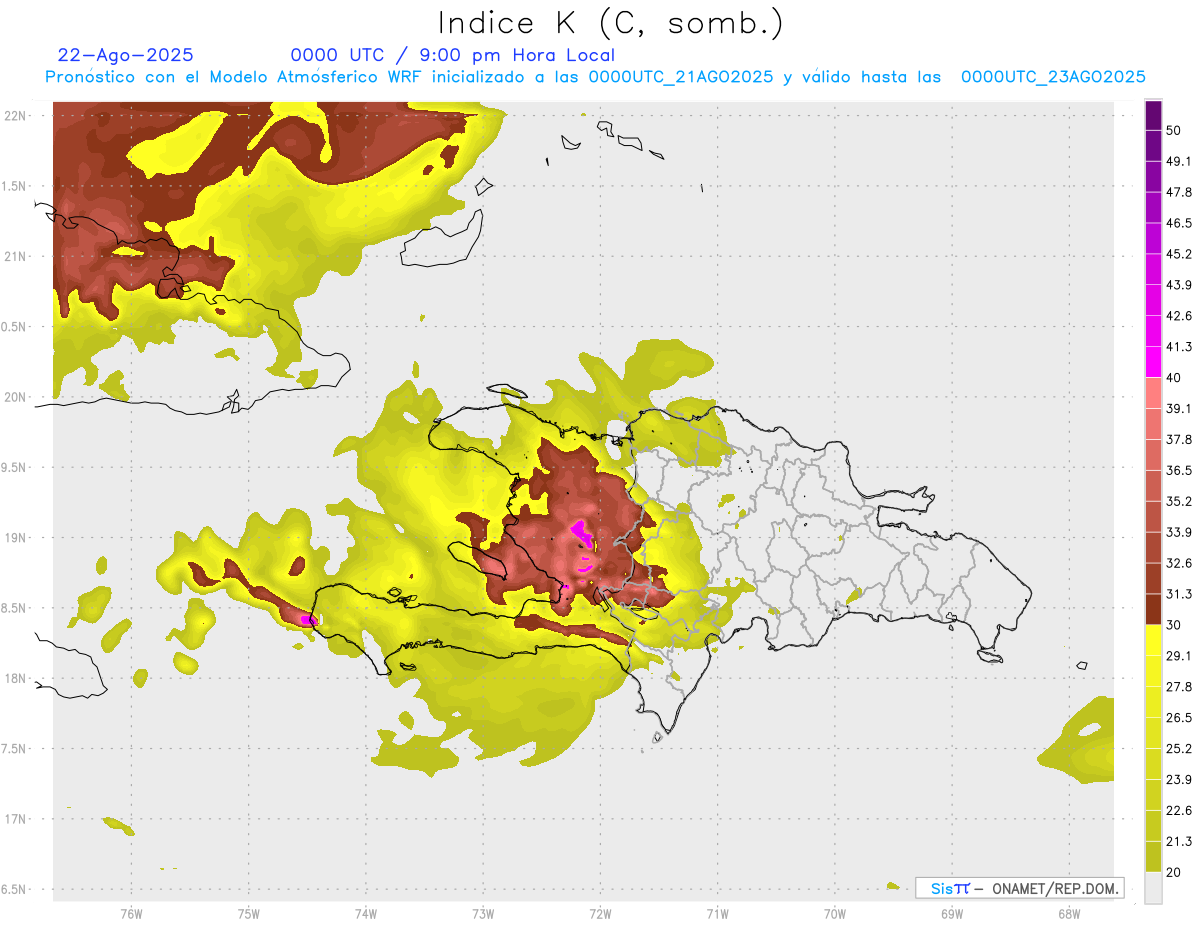Click the colorbar value "45.2"

tap(1179, 254)
